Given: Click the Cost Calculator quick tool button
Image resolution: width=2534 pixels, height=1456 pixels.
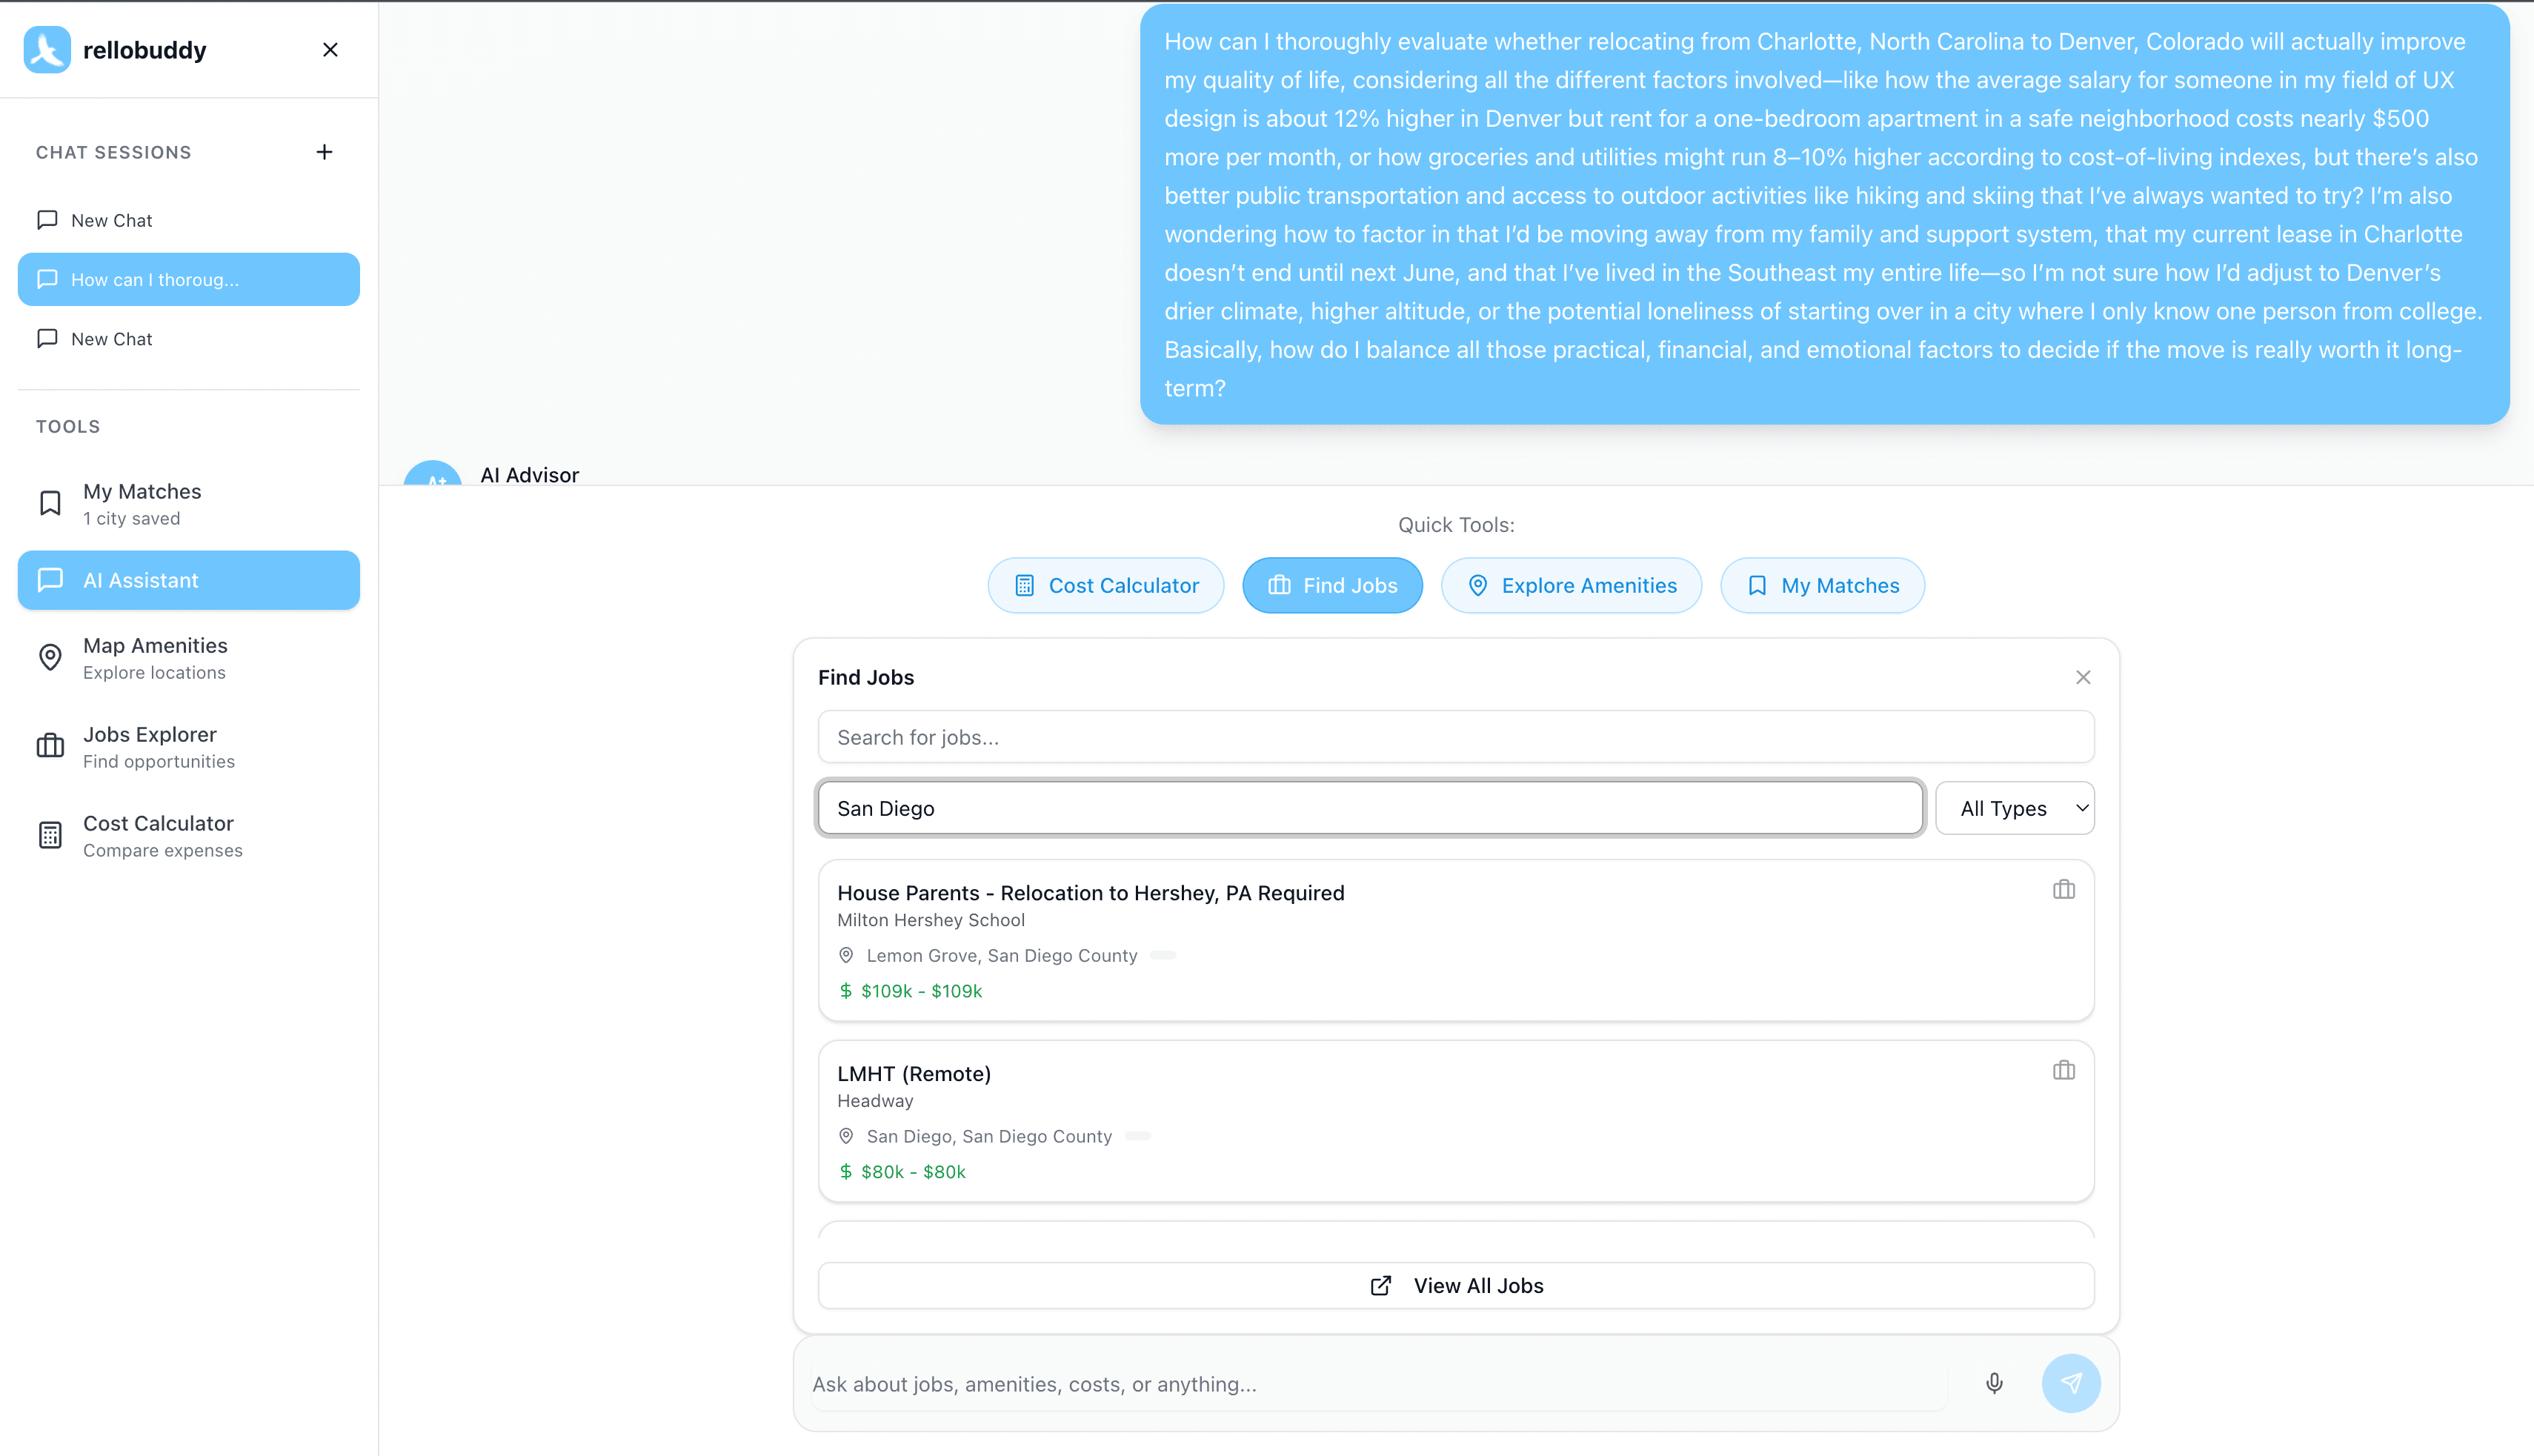Looking at the screenshot, I should click(x=1105, y=585).
